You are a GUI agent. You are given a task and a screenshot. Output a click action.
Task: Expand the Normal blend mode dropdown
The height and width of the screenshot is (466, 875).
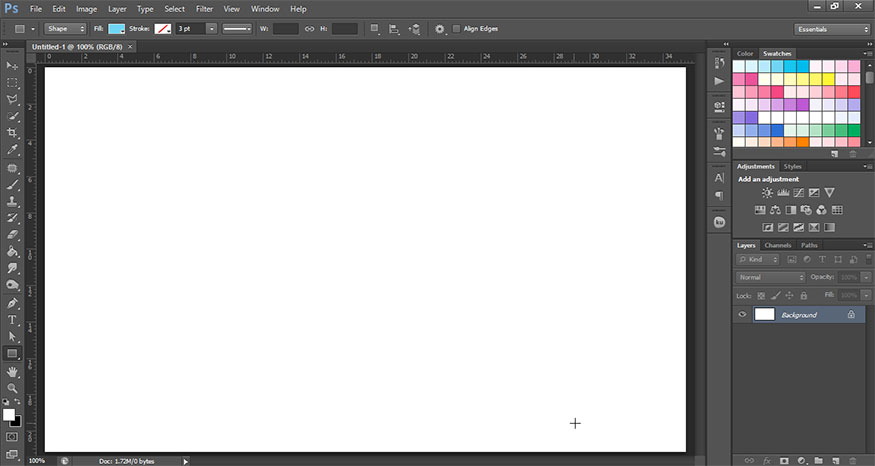pyautogui.click(x=770, y=277)
